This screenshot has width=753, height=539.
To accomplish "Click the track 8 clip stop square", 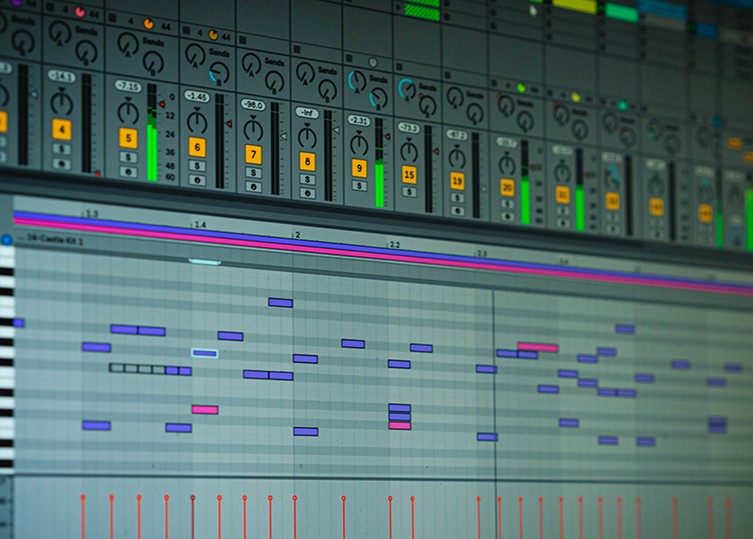I will click(297, 49).
